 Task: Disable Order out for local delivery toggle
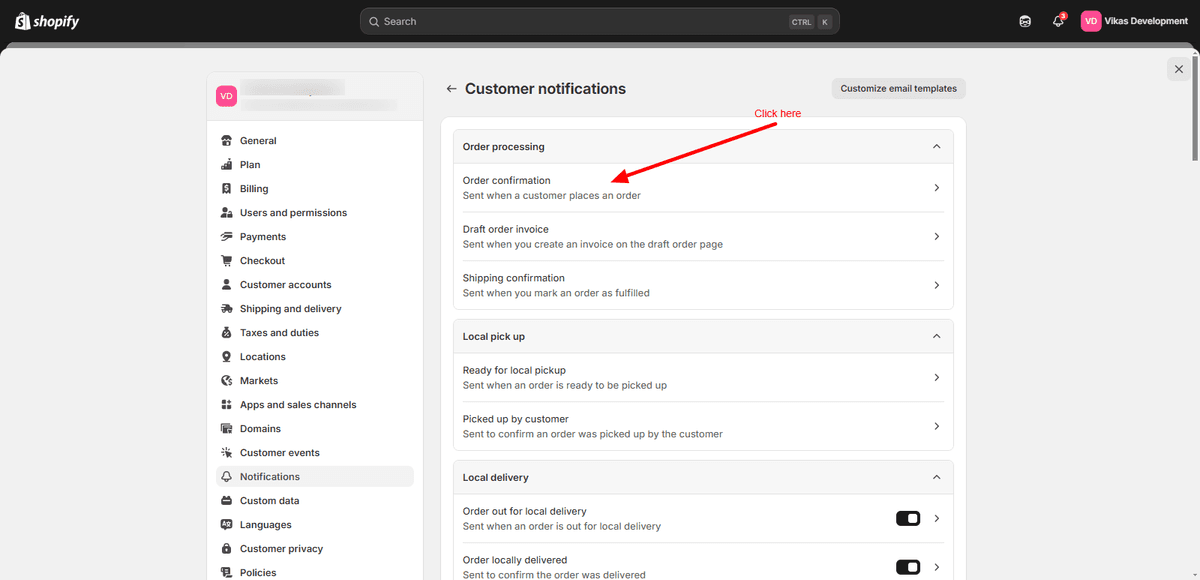908,518
